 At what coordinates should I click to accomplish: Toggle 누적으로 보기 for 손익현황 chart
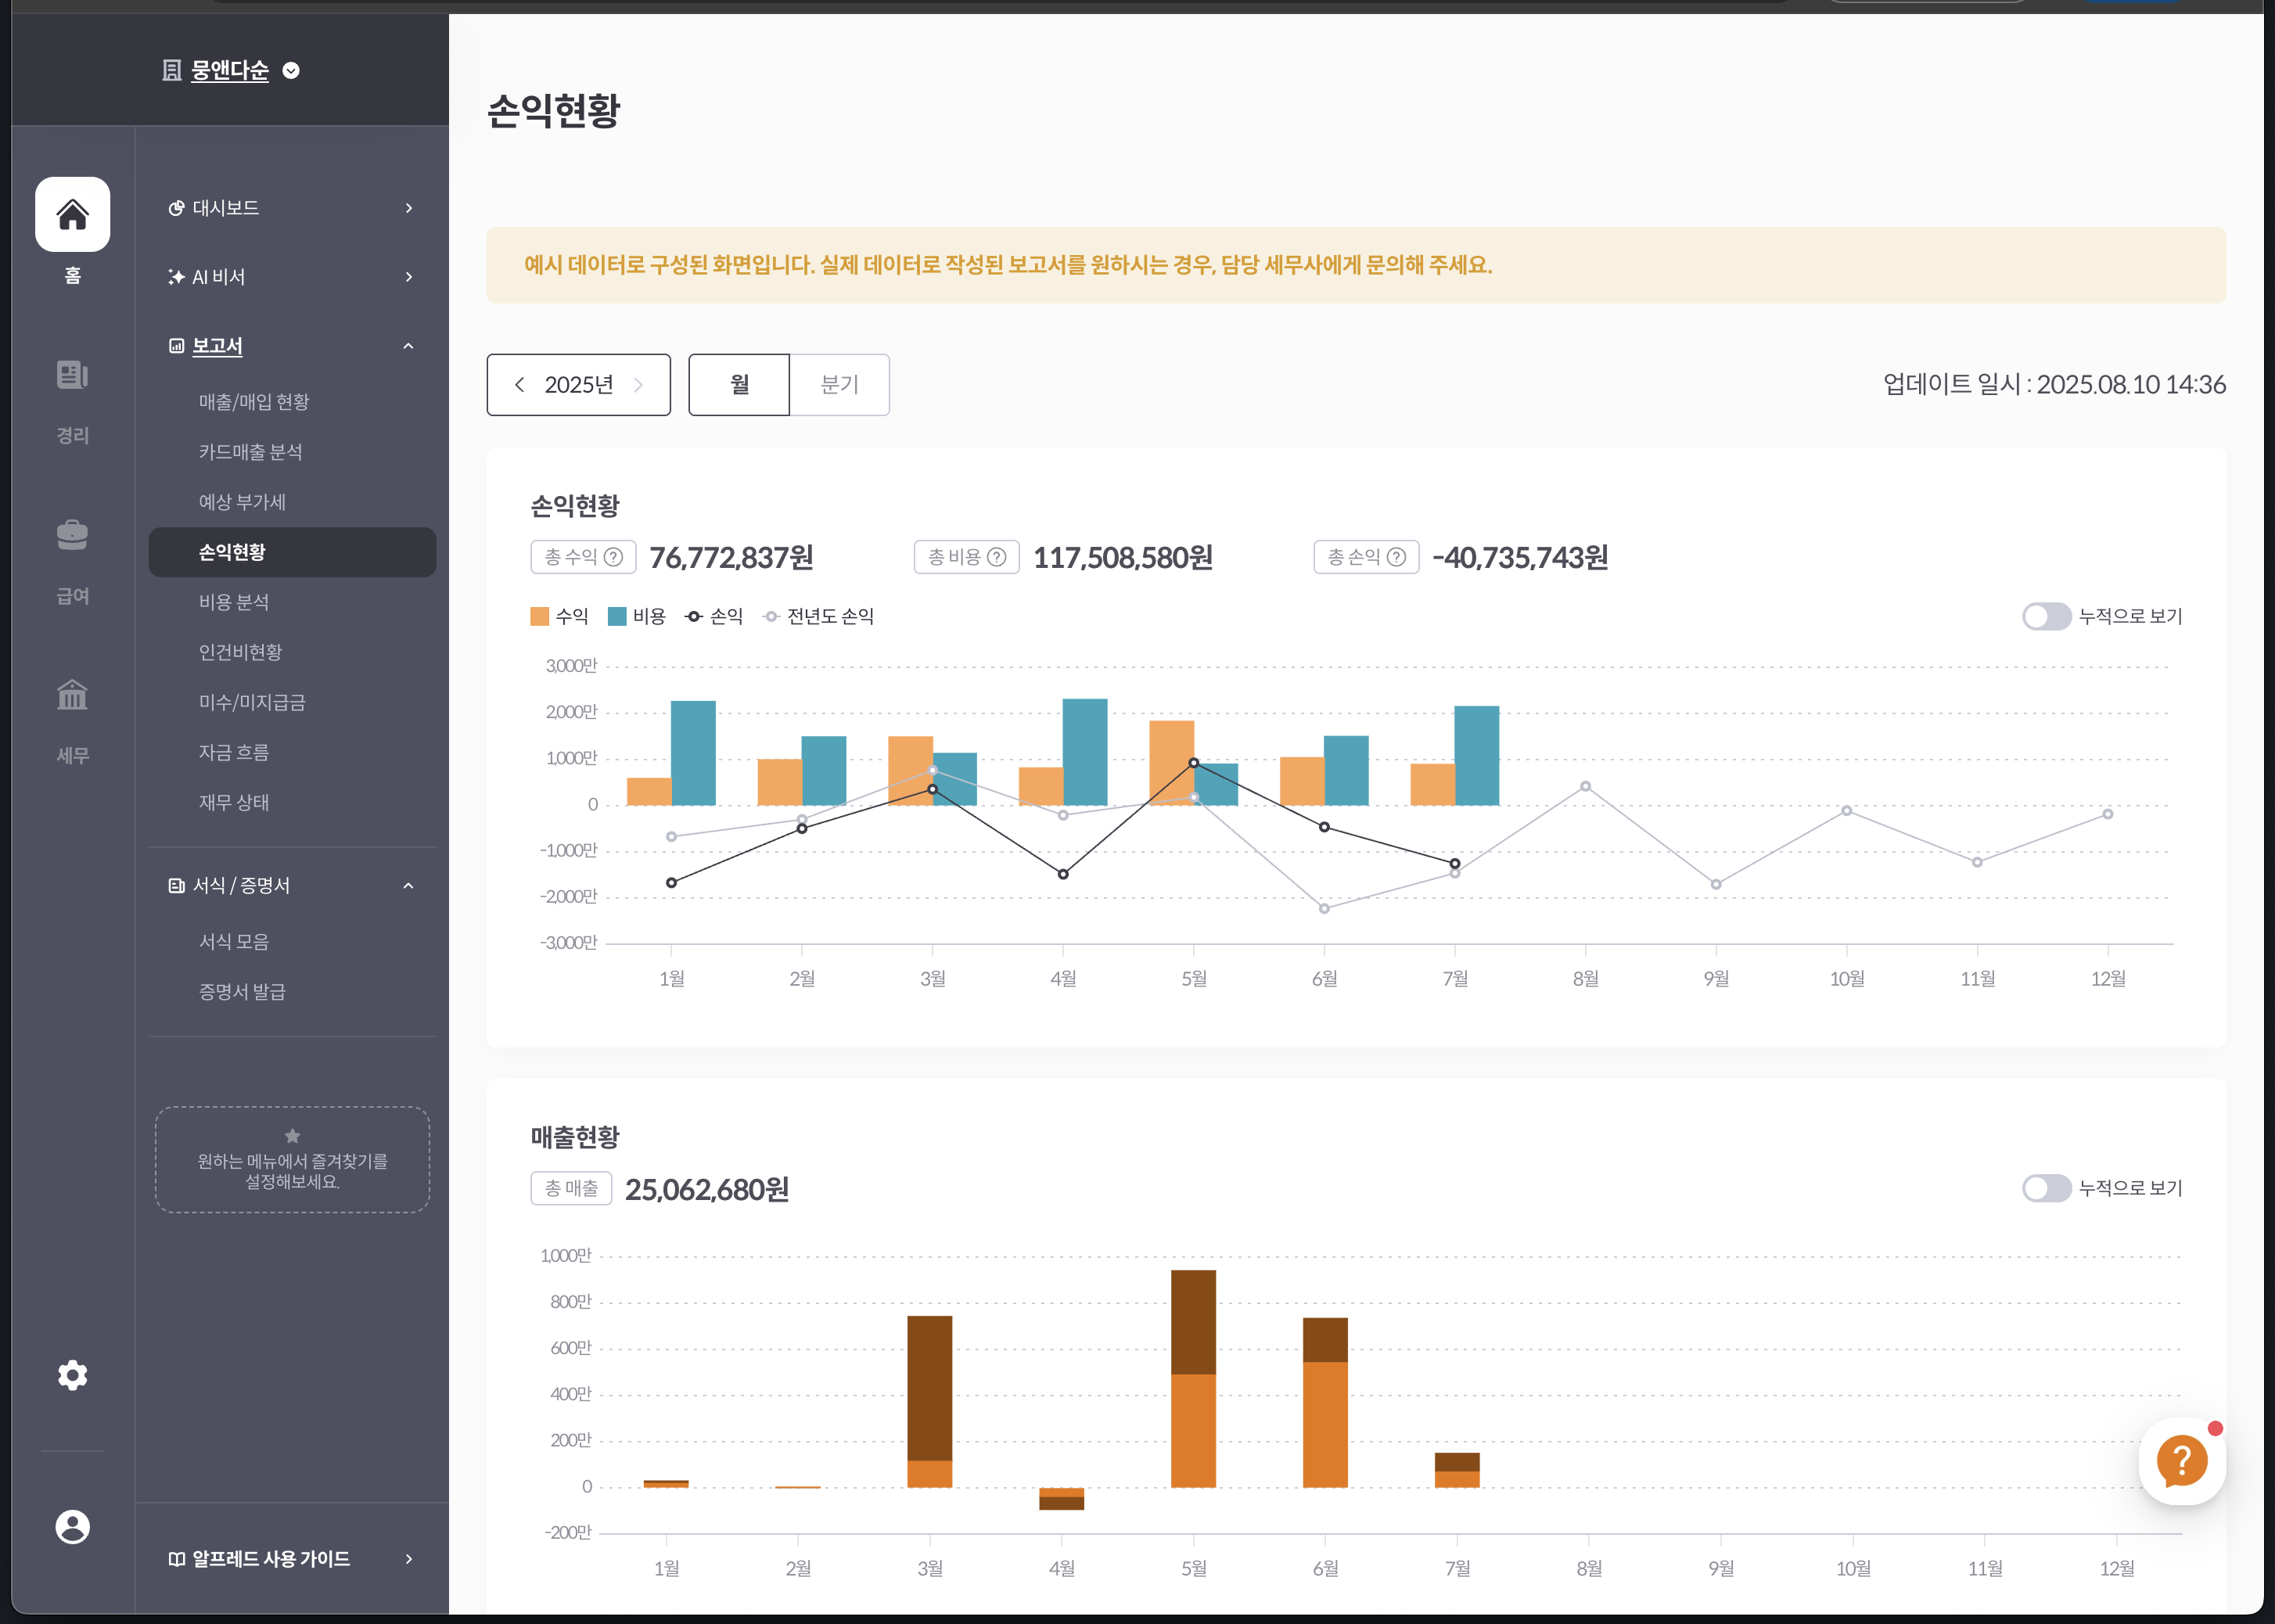2046,616
